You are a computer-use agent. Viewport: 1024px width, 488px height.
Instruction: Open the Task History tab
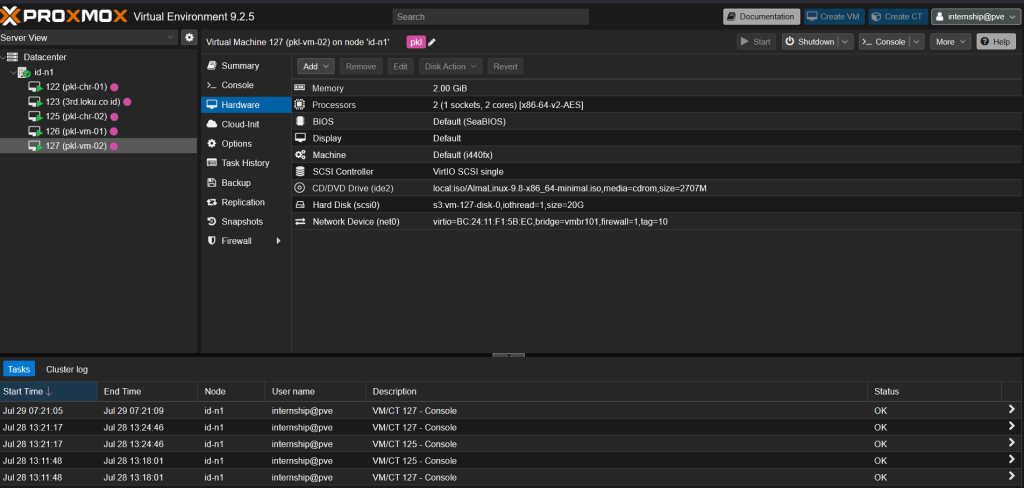(246, 163)
